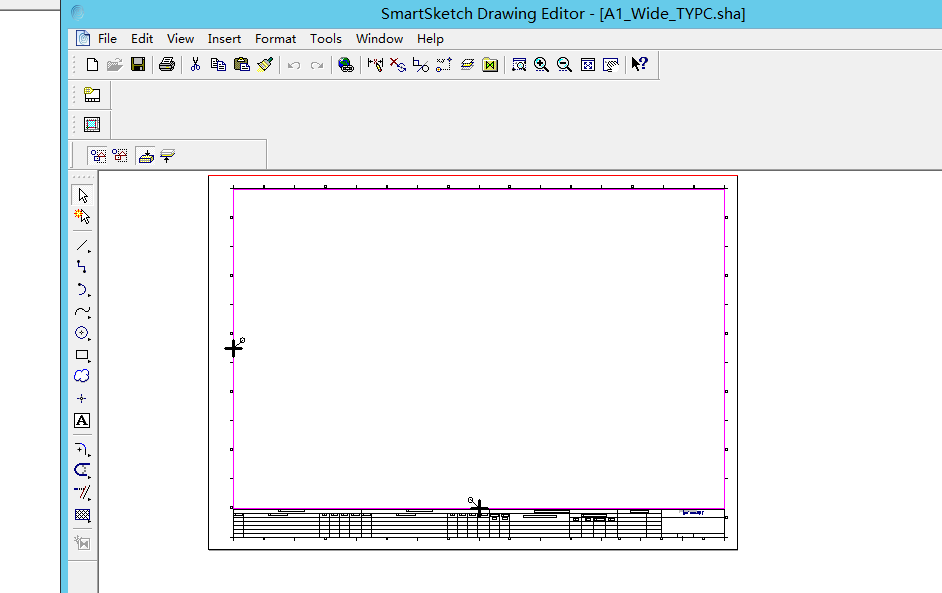Open the Hatch fill tool flyout
The width and height of the screenshot is (942, 593).
[82, 515]
